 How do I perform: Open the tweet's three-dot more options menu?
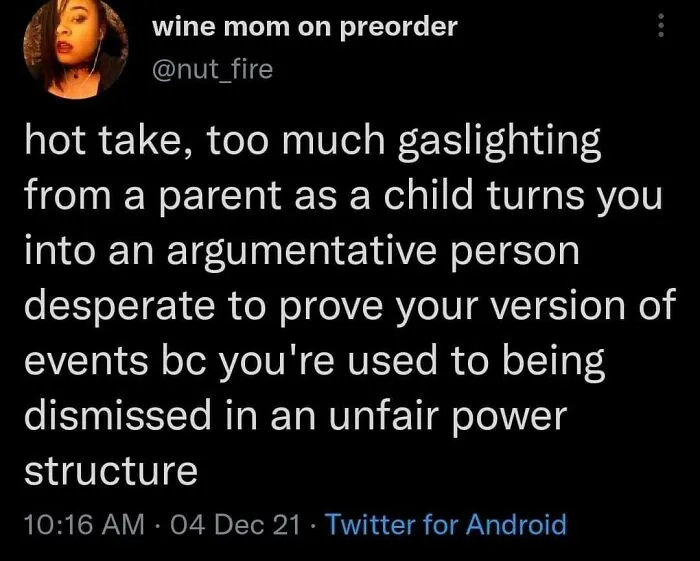point(661,25)
